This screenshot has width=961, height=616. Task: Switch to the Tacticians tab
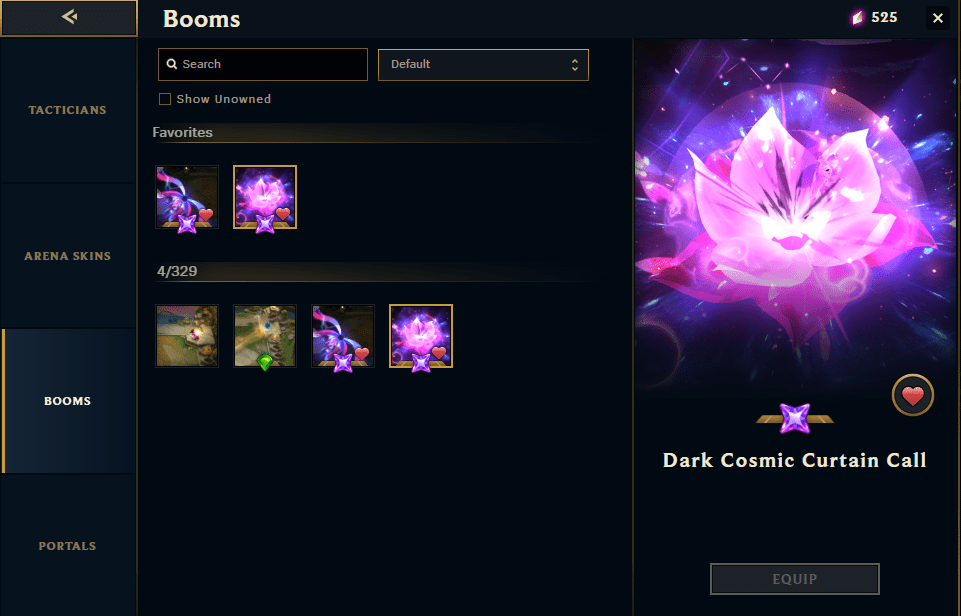67,110
